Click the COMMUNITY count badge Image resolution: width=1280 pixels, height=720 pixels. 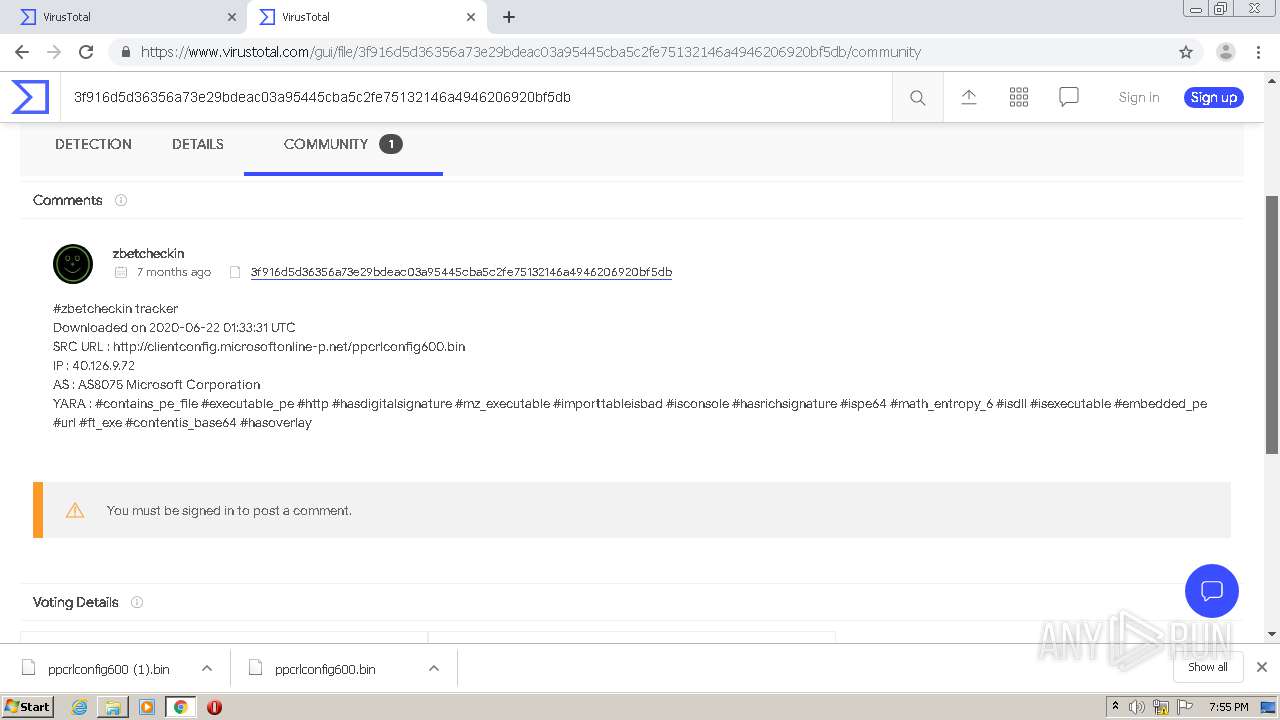(391, 144)
